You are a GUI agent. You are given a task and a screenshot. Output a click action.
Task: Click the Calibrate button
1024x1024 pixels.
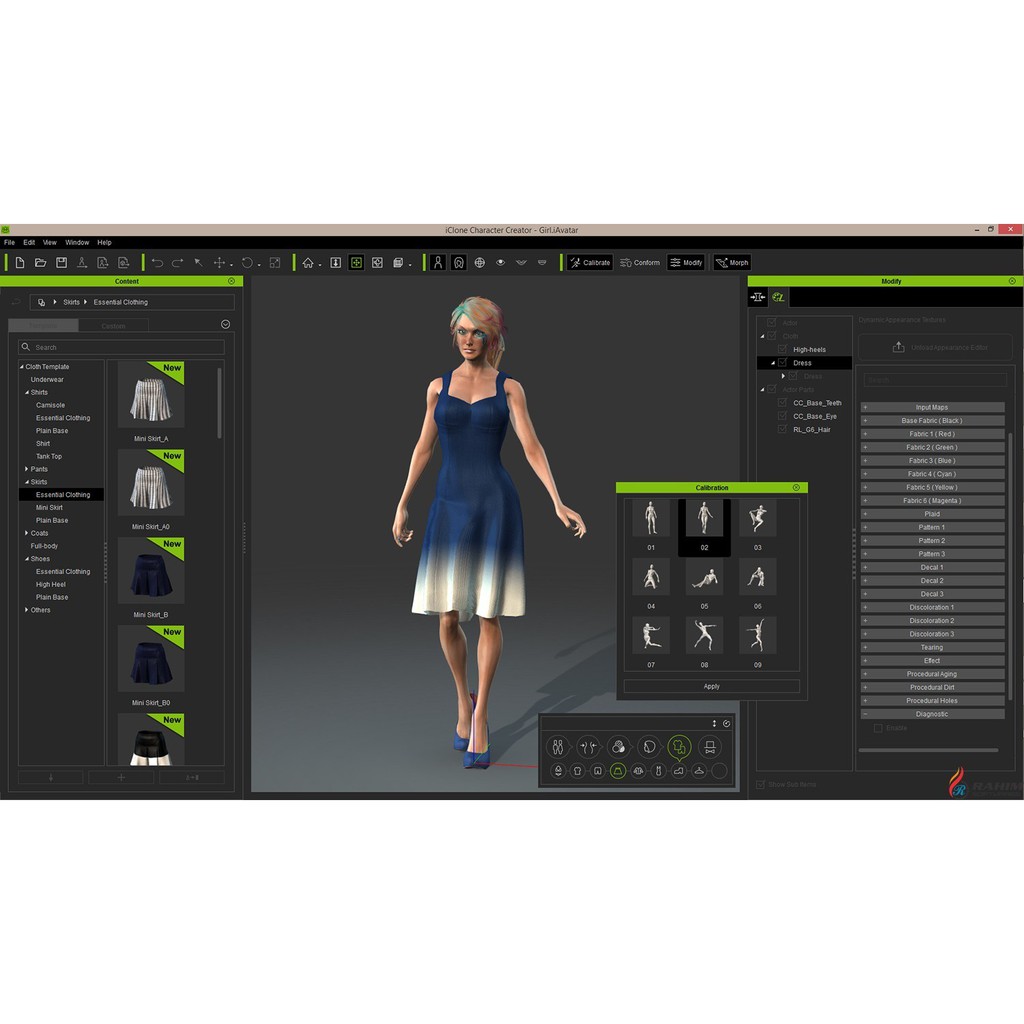click(590, 263)
